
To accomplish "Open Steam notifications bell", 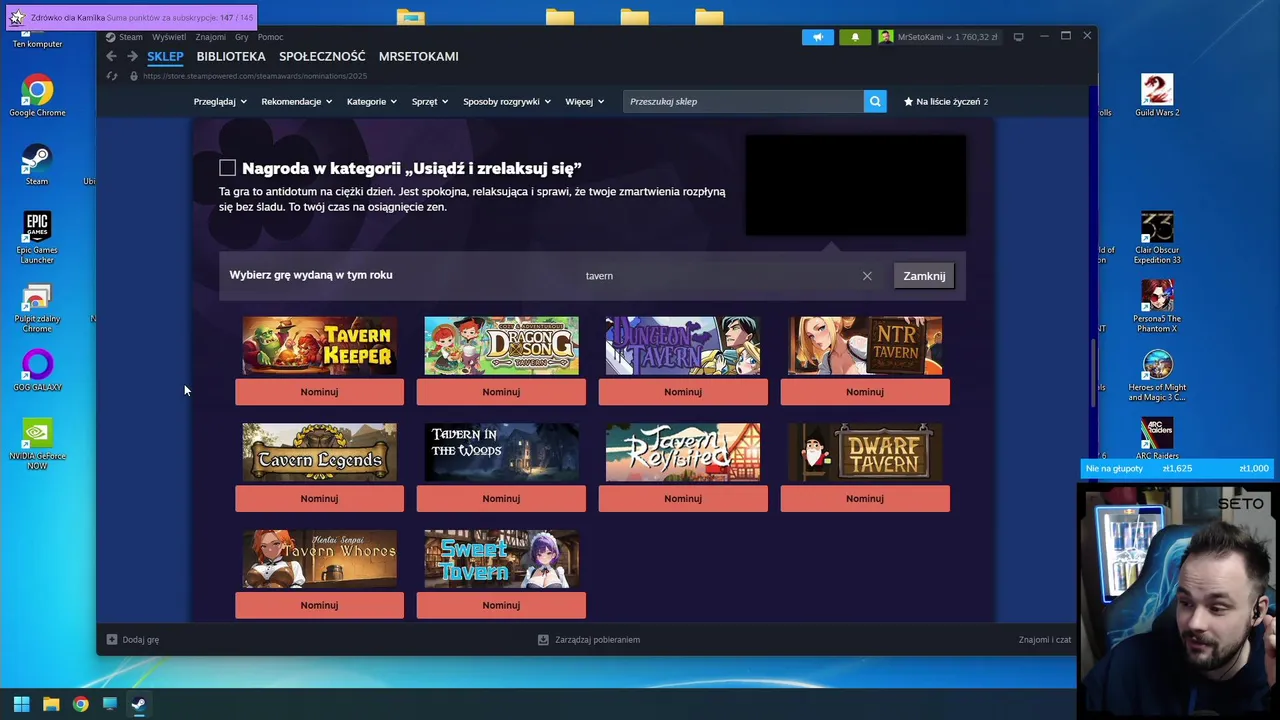I will pyautogui.click(x=855, y=37).
